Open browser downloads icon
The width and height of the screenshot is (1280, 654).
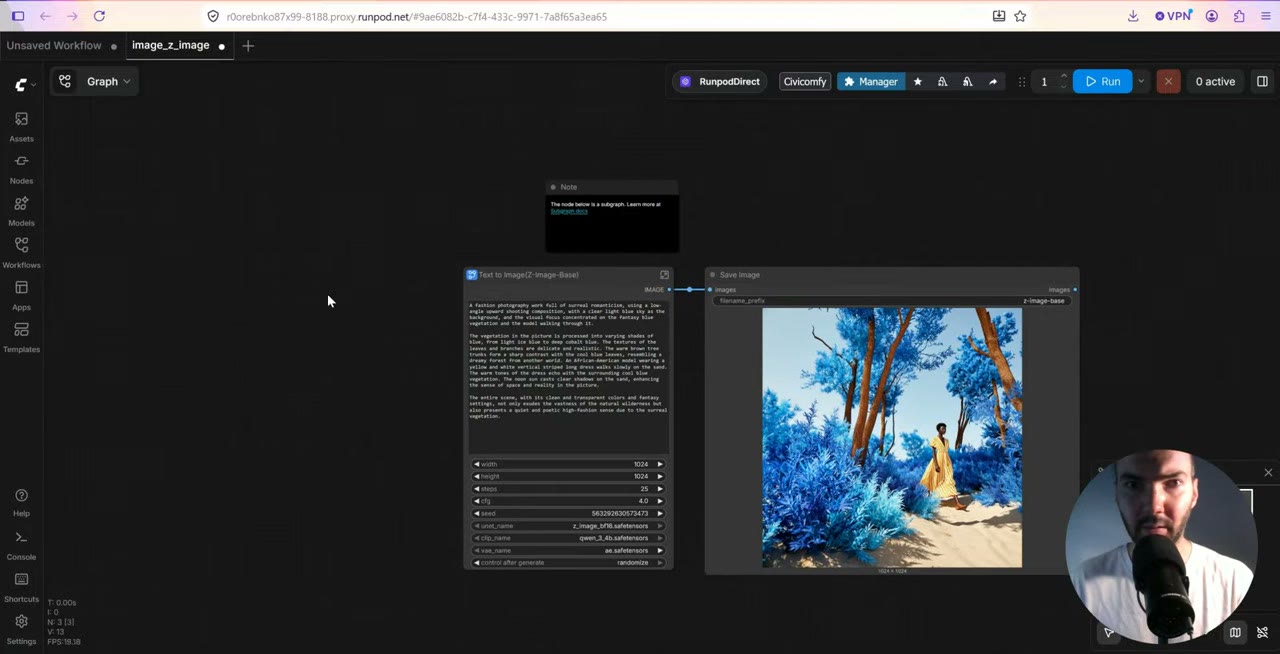click(1132, 16)
